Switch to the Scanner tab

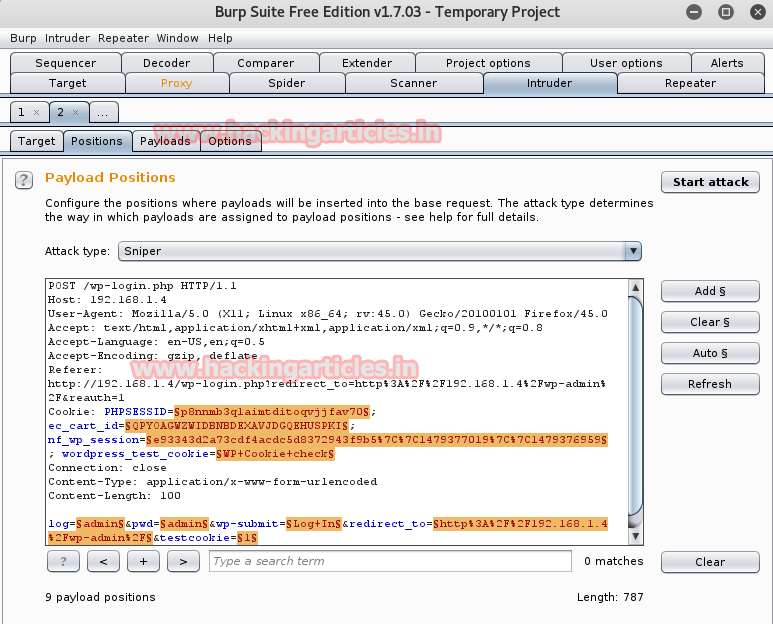[x=414, y=83]
